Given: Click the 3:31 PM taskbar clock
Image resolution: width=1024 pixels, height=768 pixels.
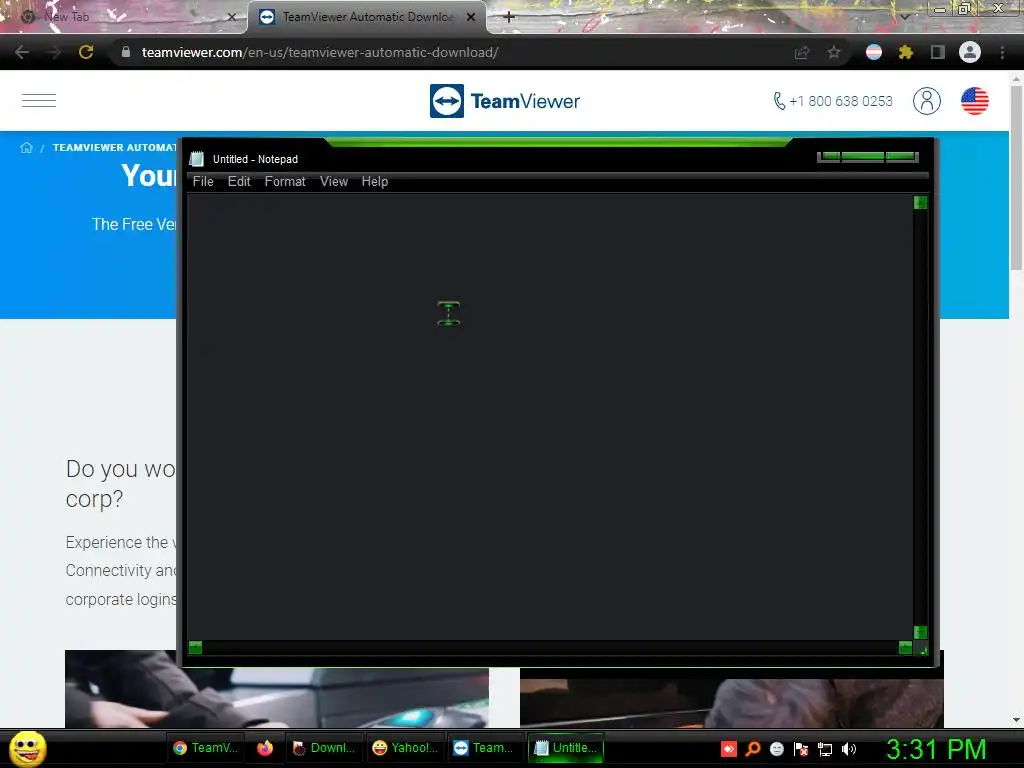Looking at the screenshot, I should coord(936,749).
